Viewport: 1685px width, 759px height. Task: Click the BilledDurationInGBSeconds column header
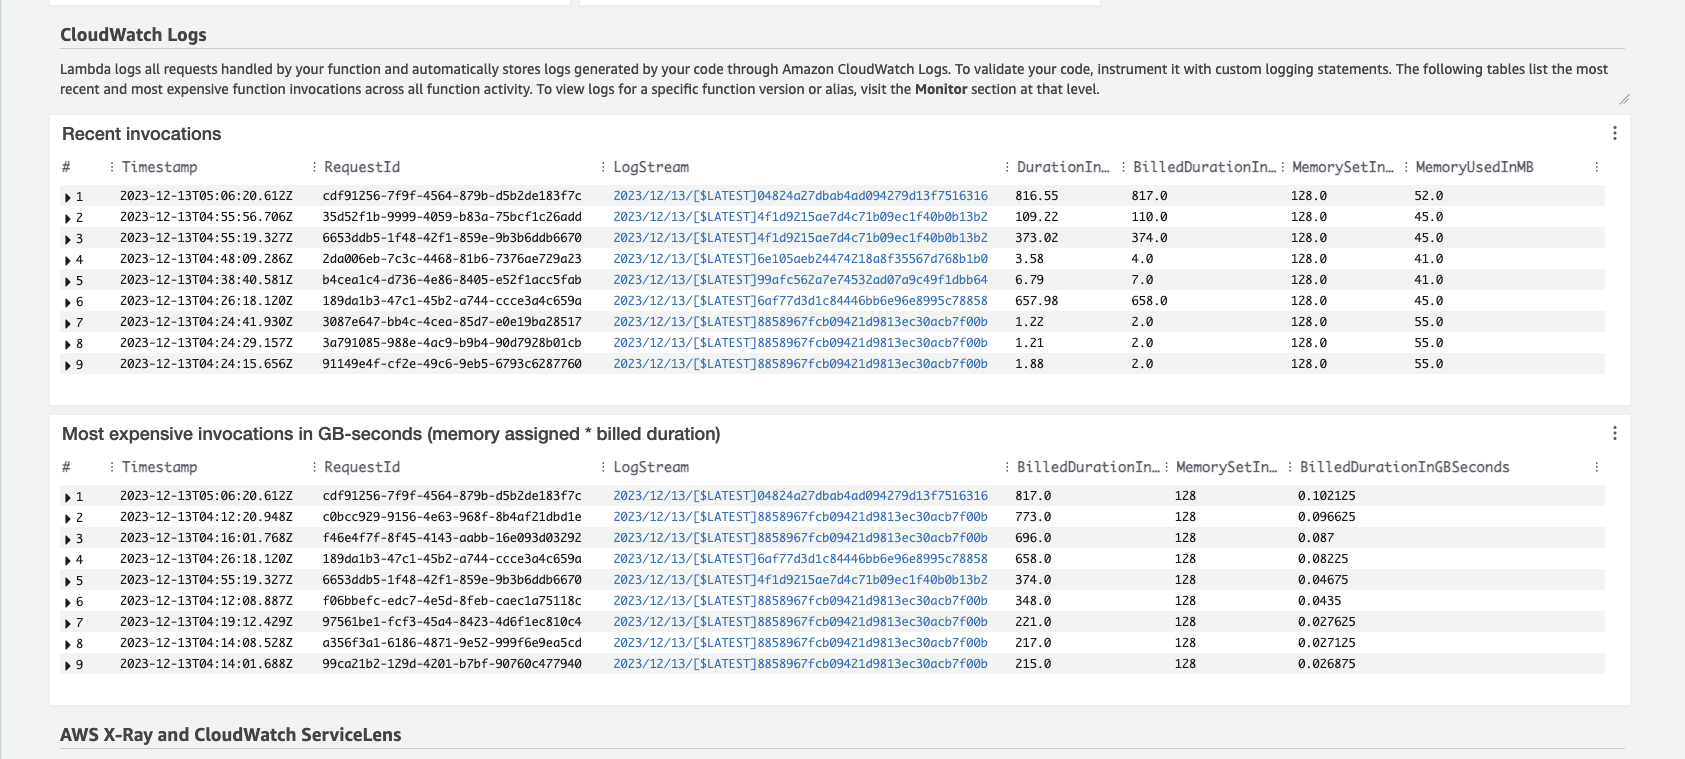(1404, 467)
